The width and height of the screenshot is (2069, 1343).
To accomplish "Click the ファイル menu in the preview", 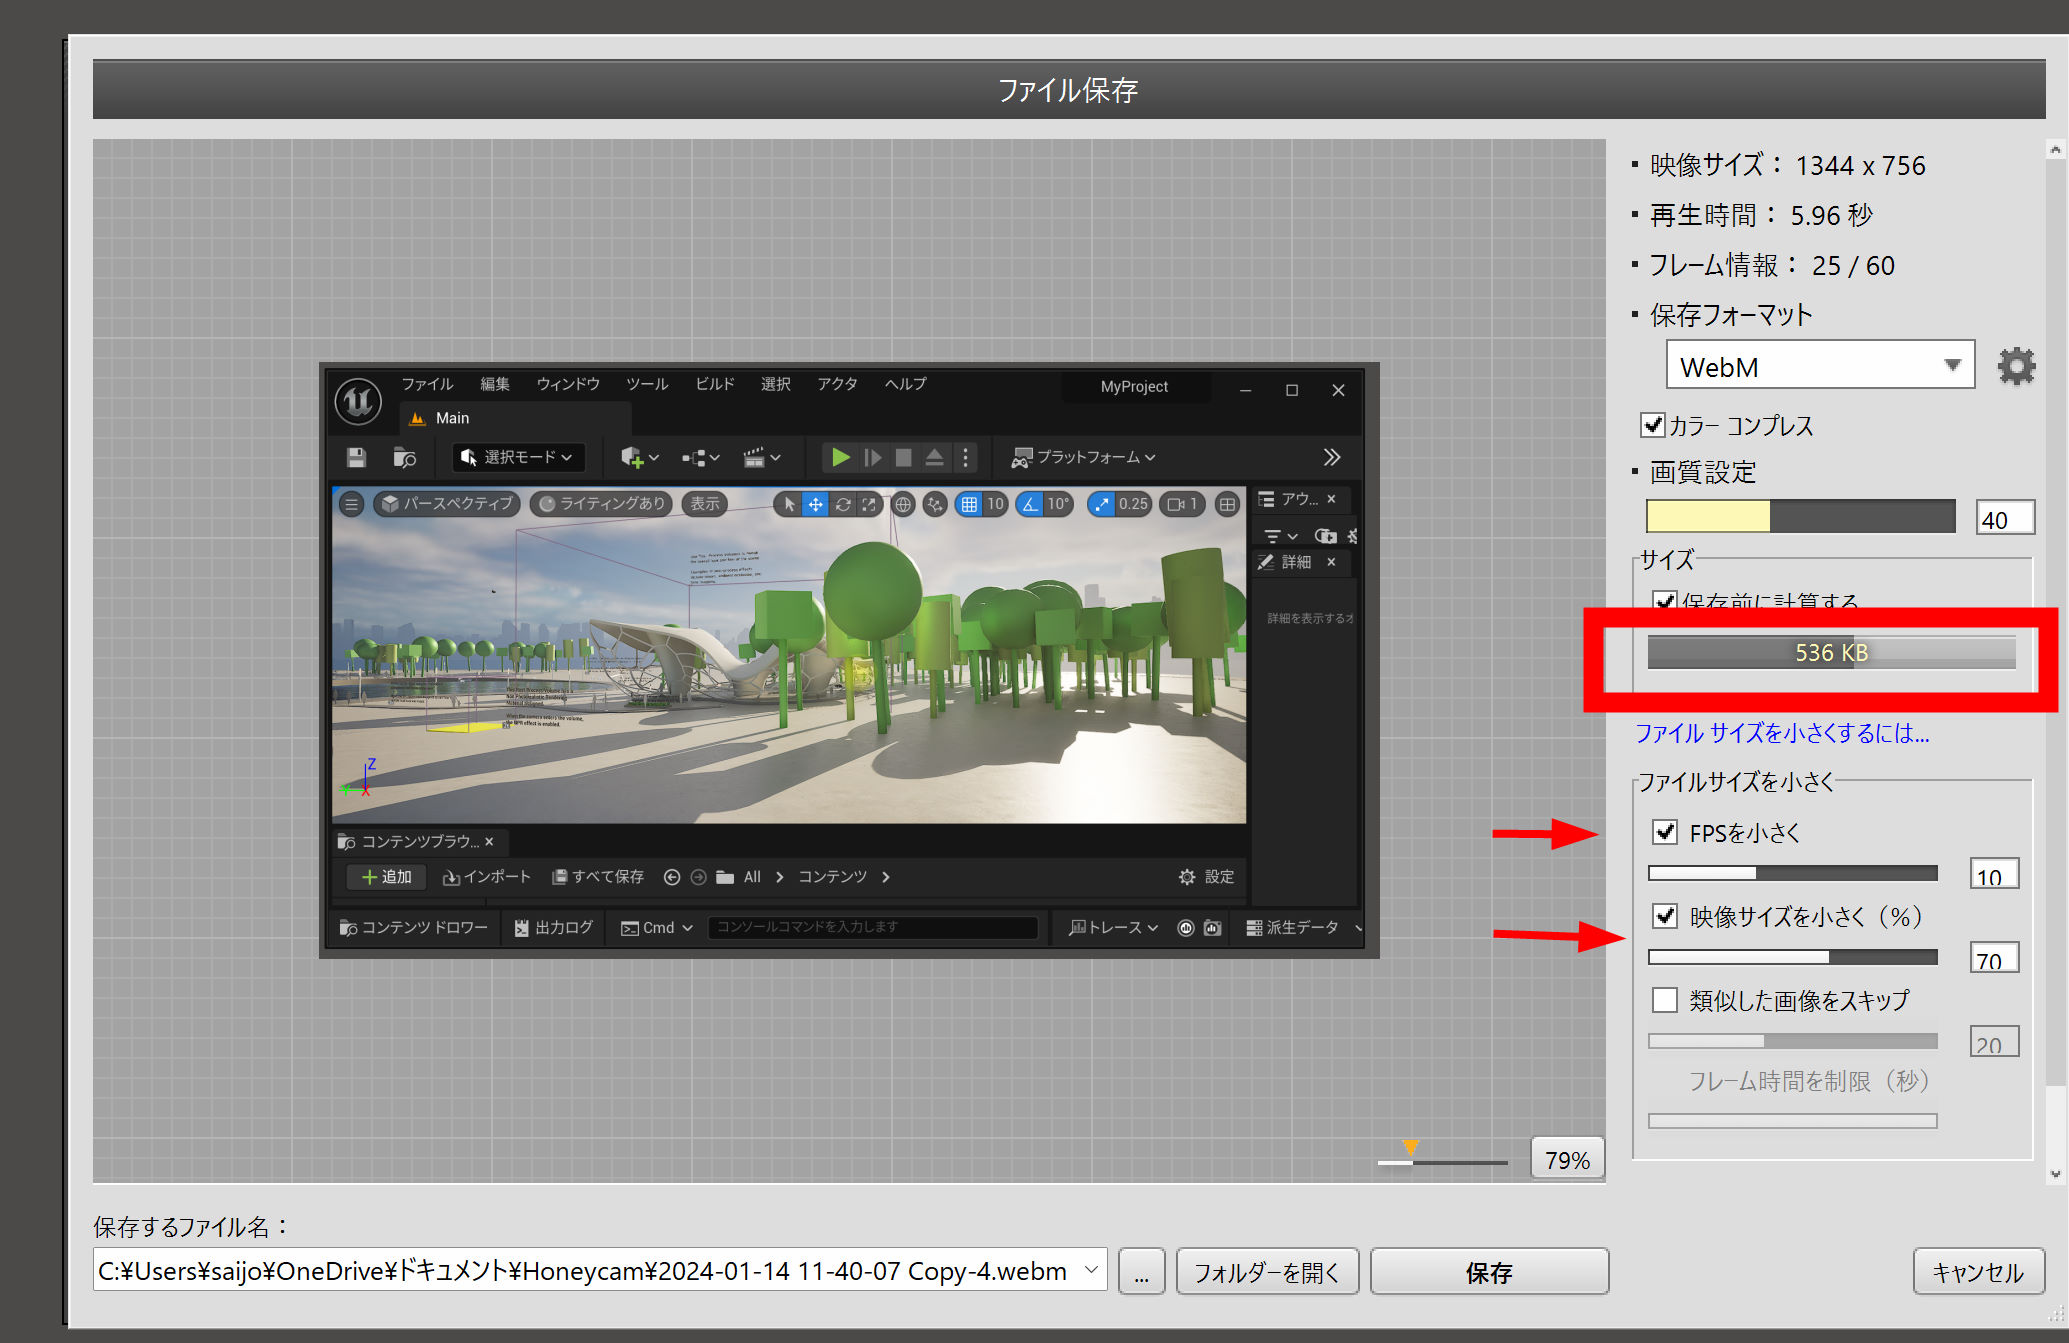I will point(427,384).
